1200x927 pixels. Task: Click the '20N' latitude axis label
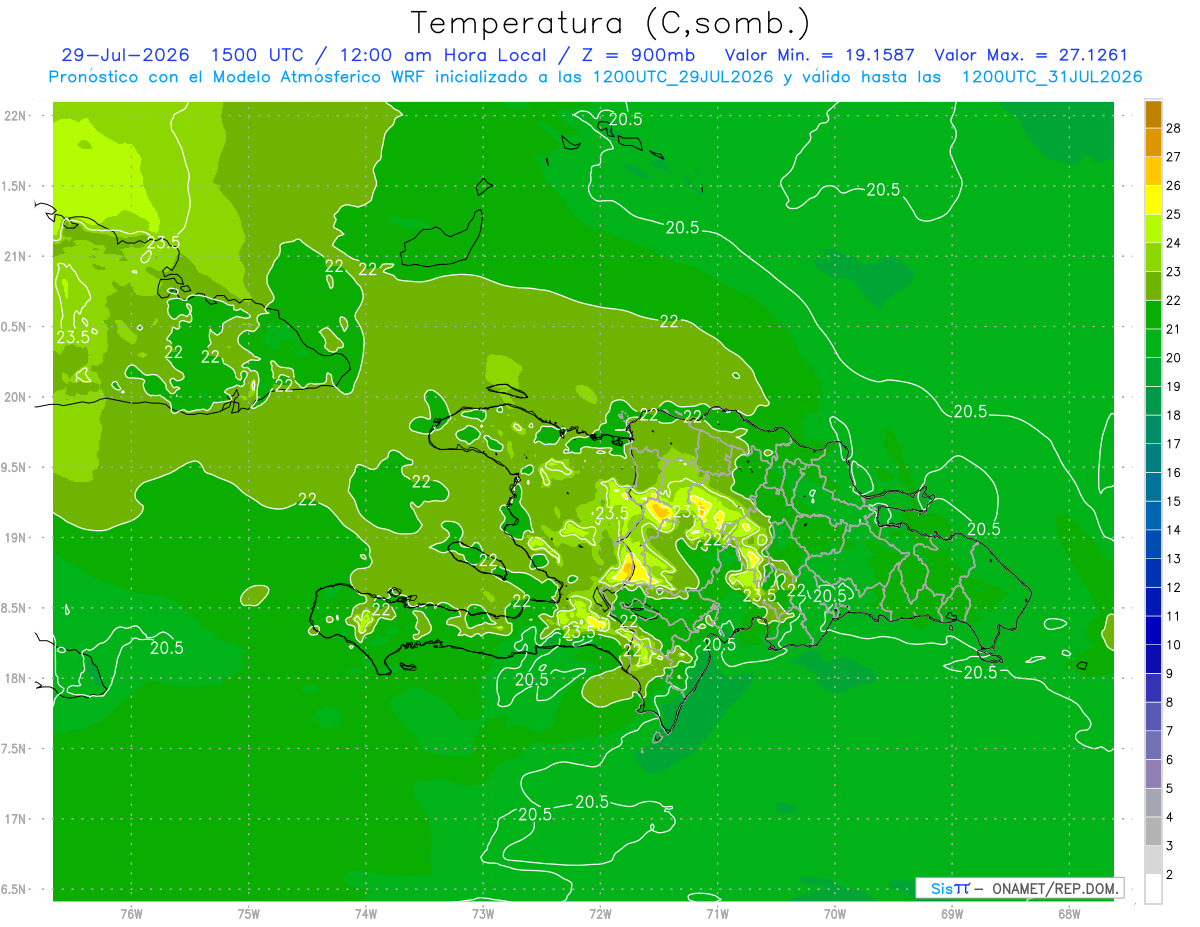[x=15, y=398]
